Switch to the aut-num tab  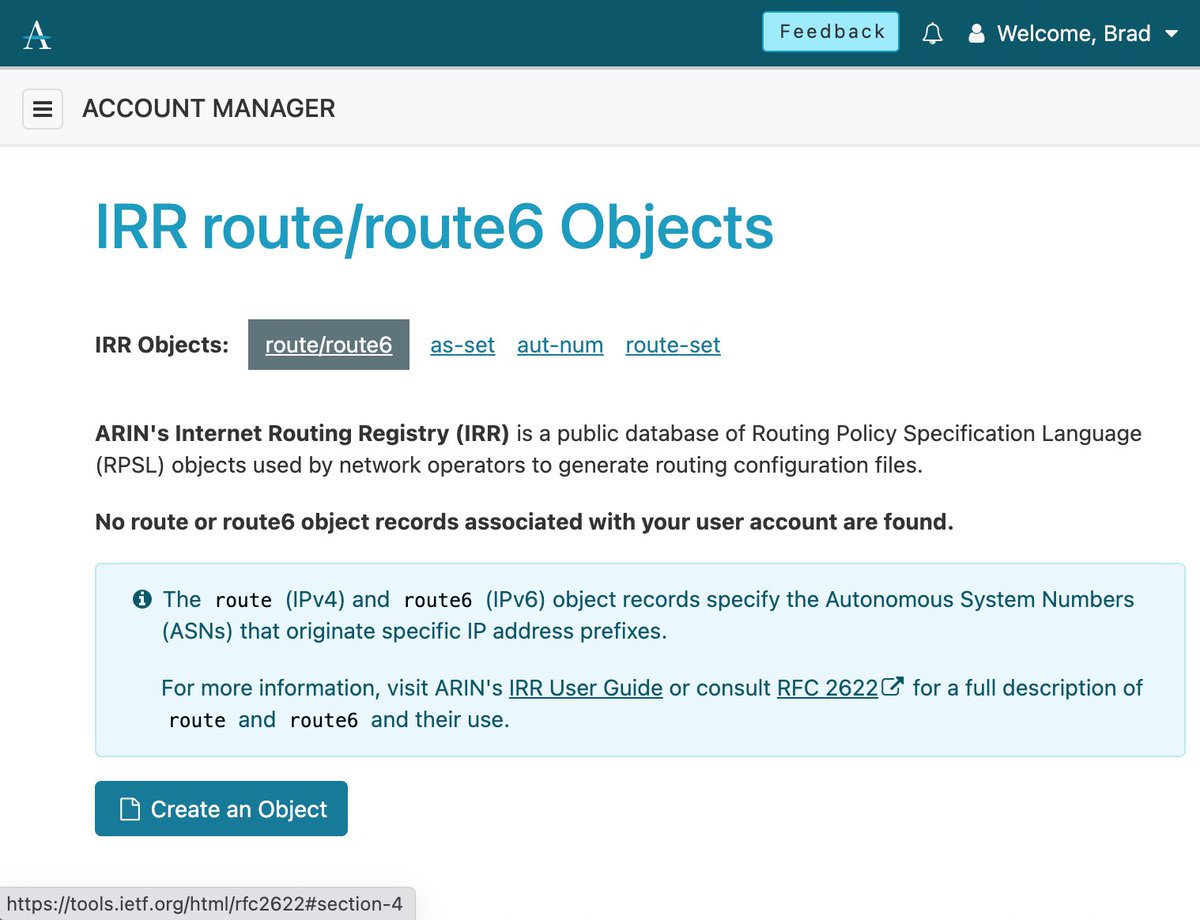click(x=560, y=345)
